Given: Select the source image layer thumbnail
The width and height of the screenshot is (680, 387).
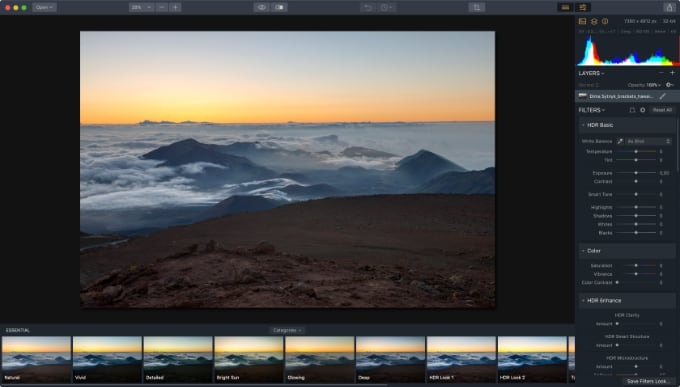Looking at the screenshot, I should 582,96.
